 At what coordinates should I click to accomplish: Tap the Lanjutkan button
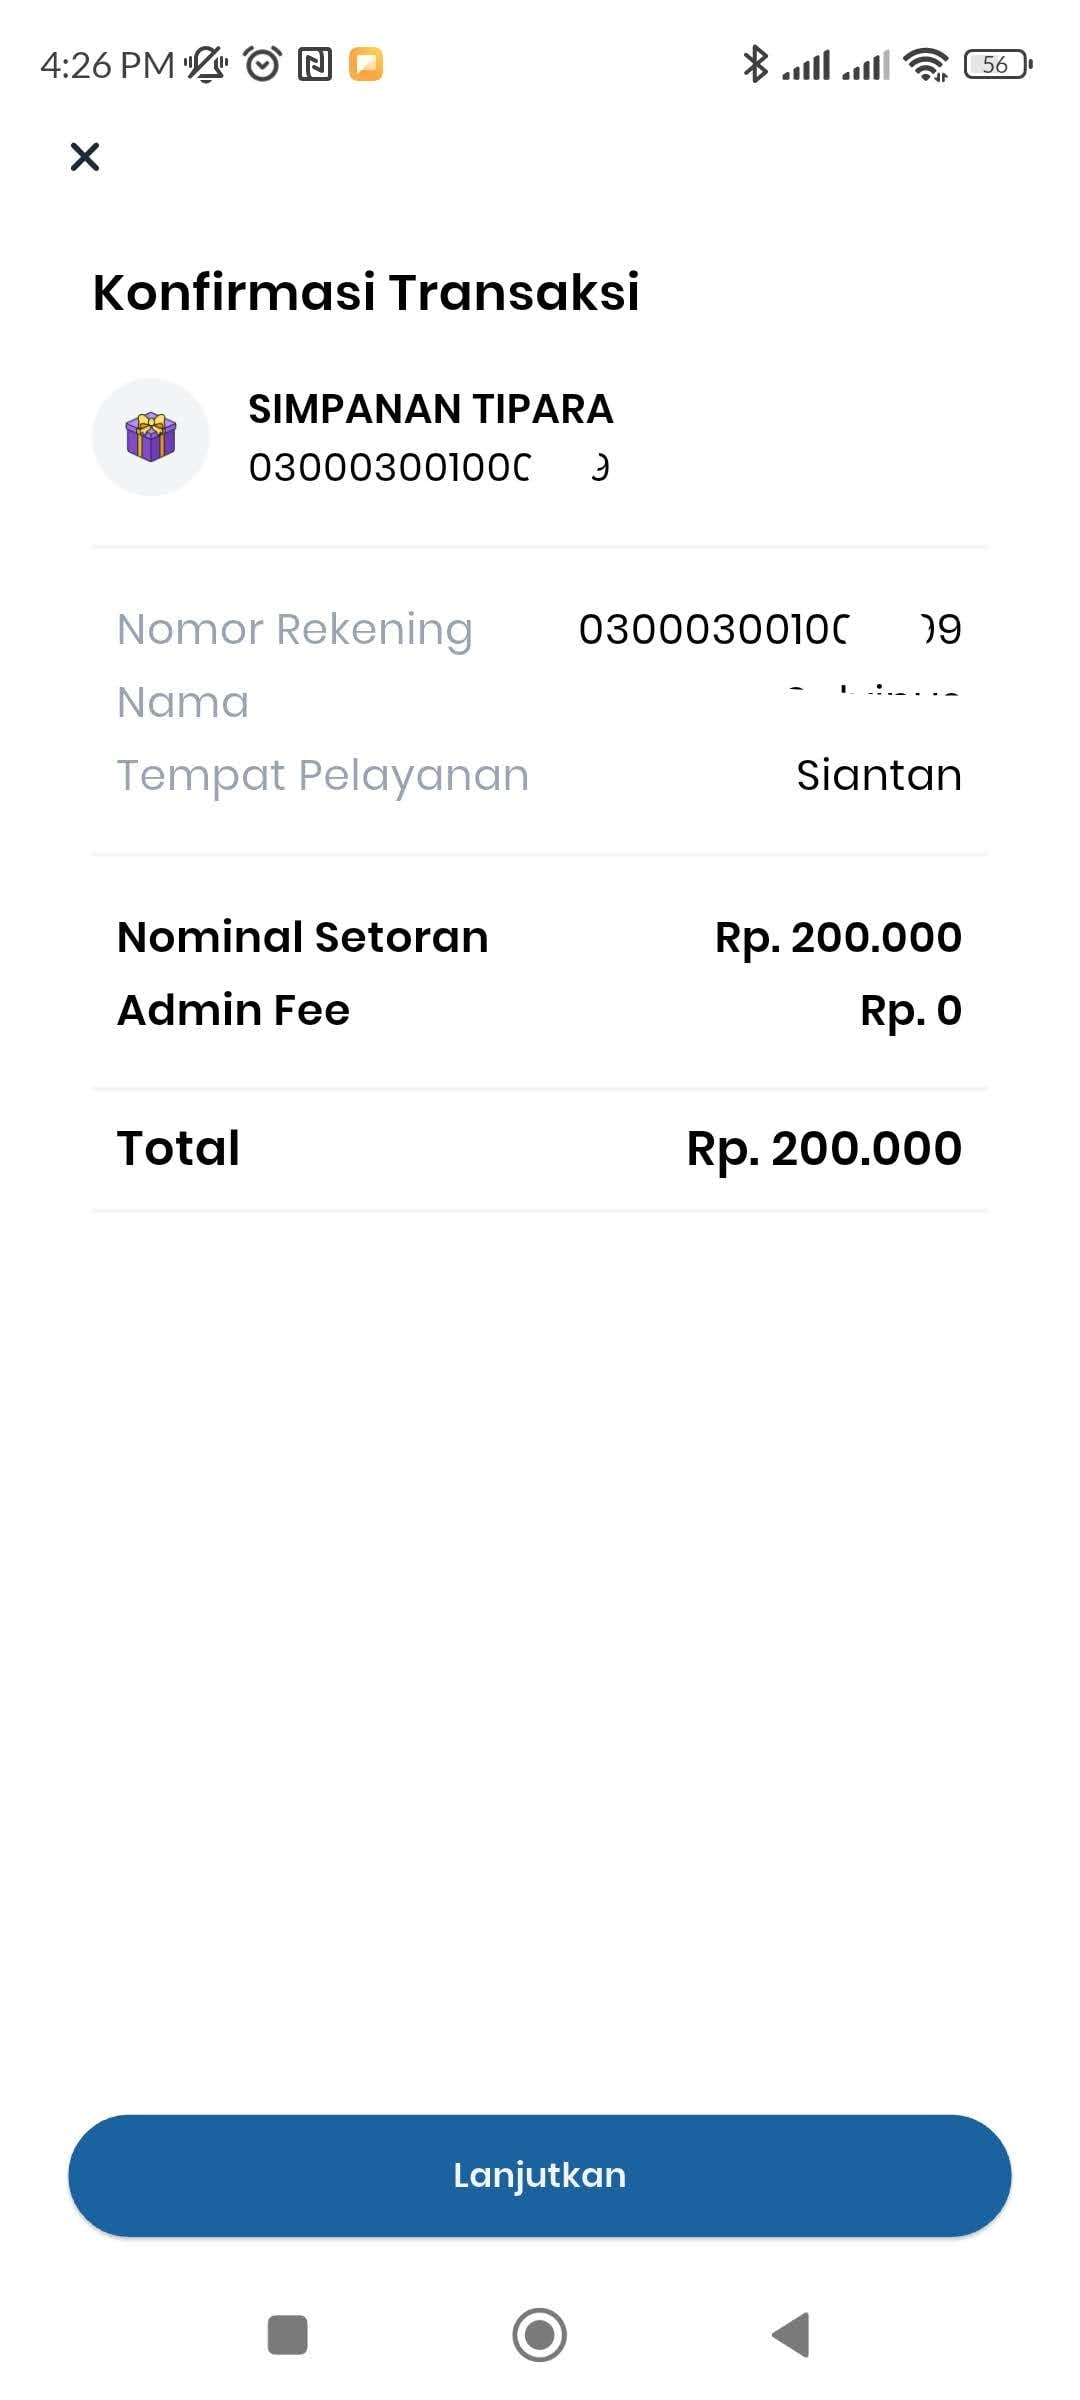pyautogui.click(x=540, y=2175)
